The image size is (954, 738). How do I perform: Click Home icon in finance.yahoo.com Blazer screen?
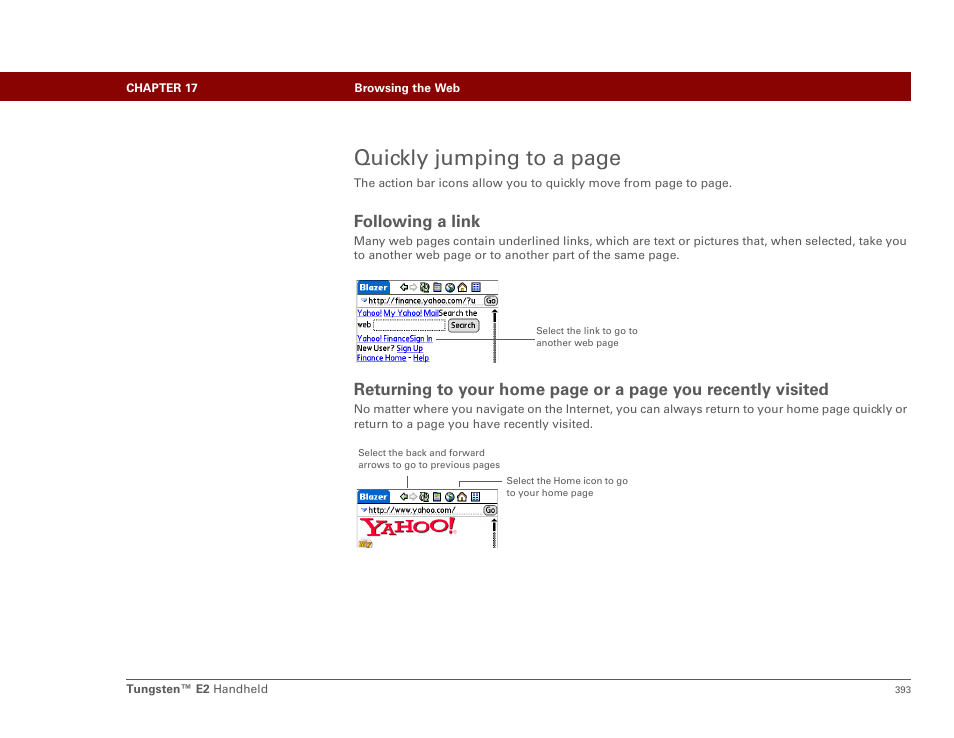tap(462, 287)
